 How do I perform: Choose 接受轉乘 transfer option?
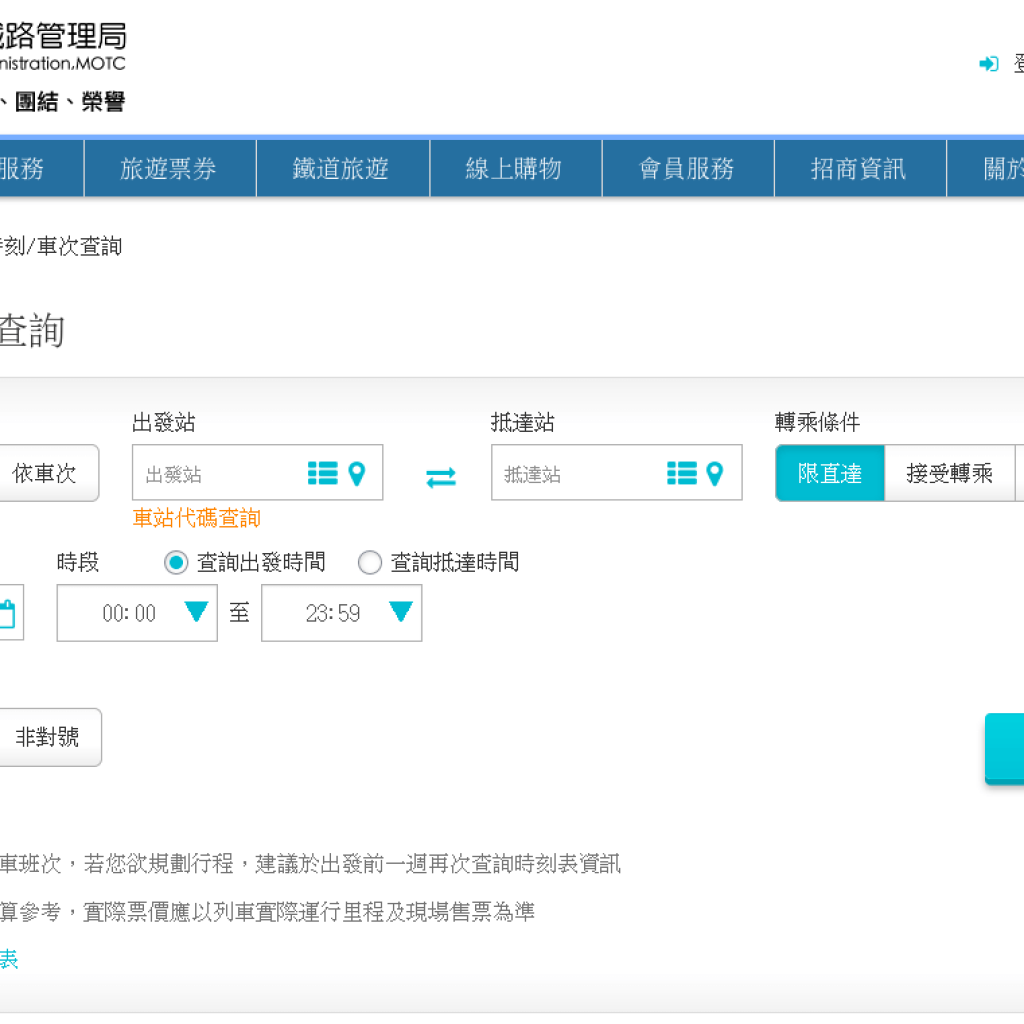pos(949,473)
